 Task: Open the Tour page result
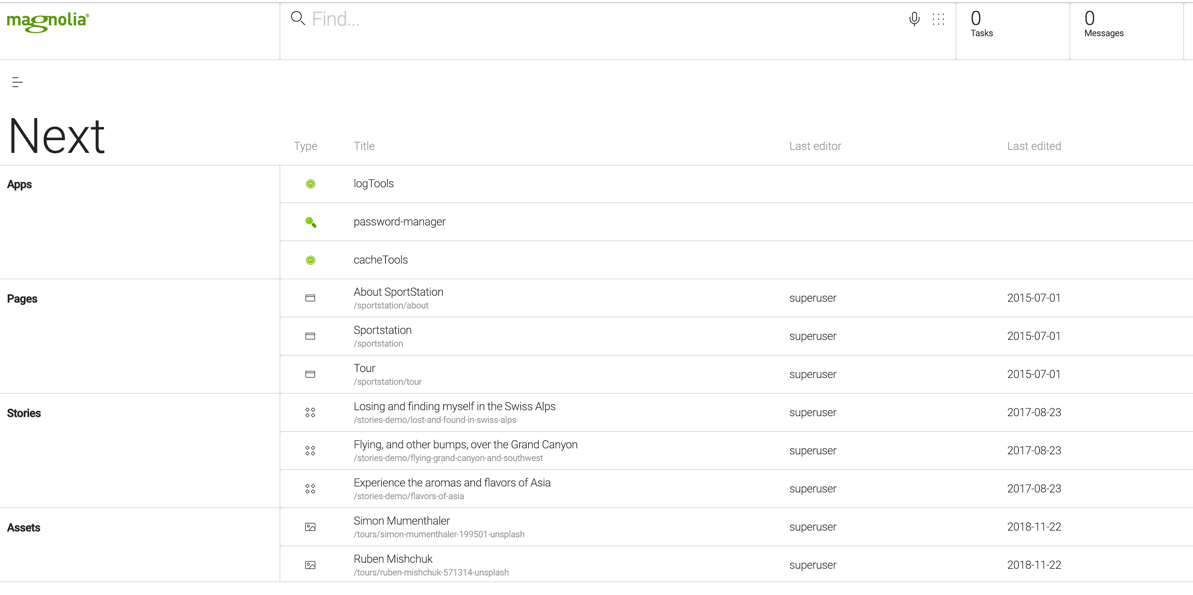(x=364, y=369)
